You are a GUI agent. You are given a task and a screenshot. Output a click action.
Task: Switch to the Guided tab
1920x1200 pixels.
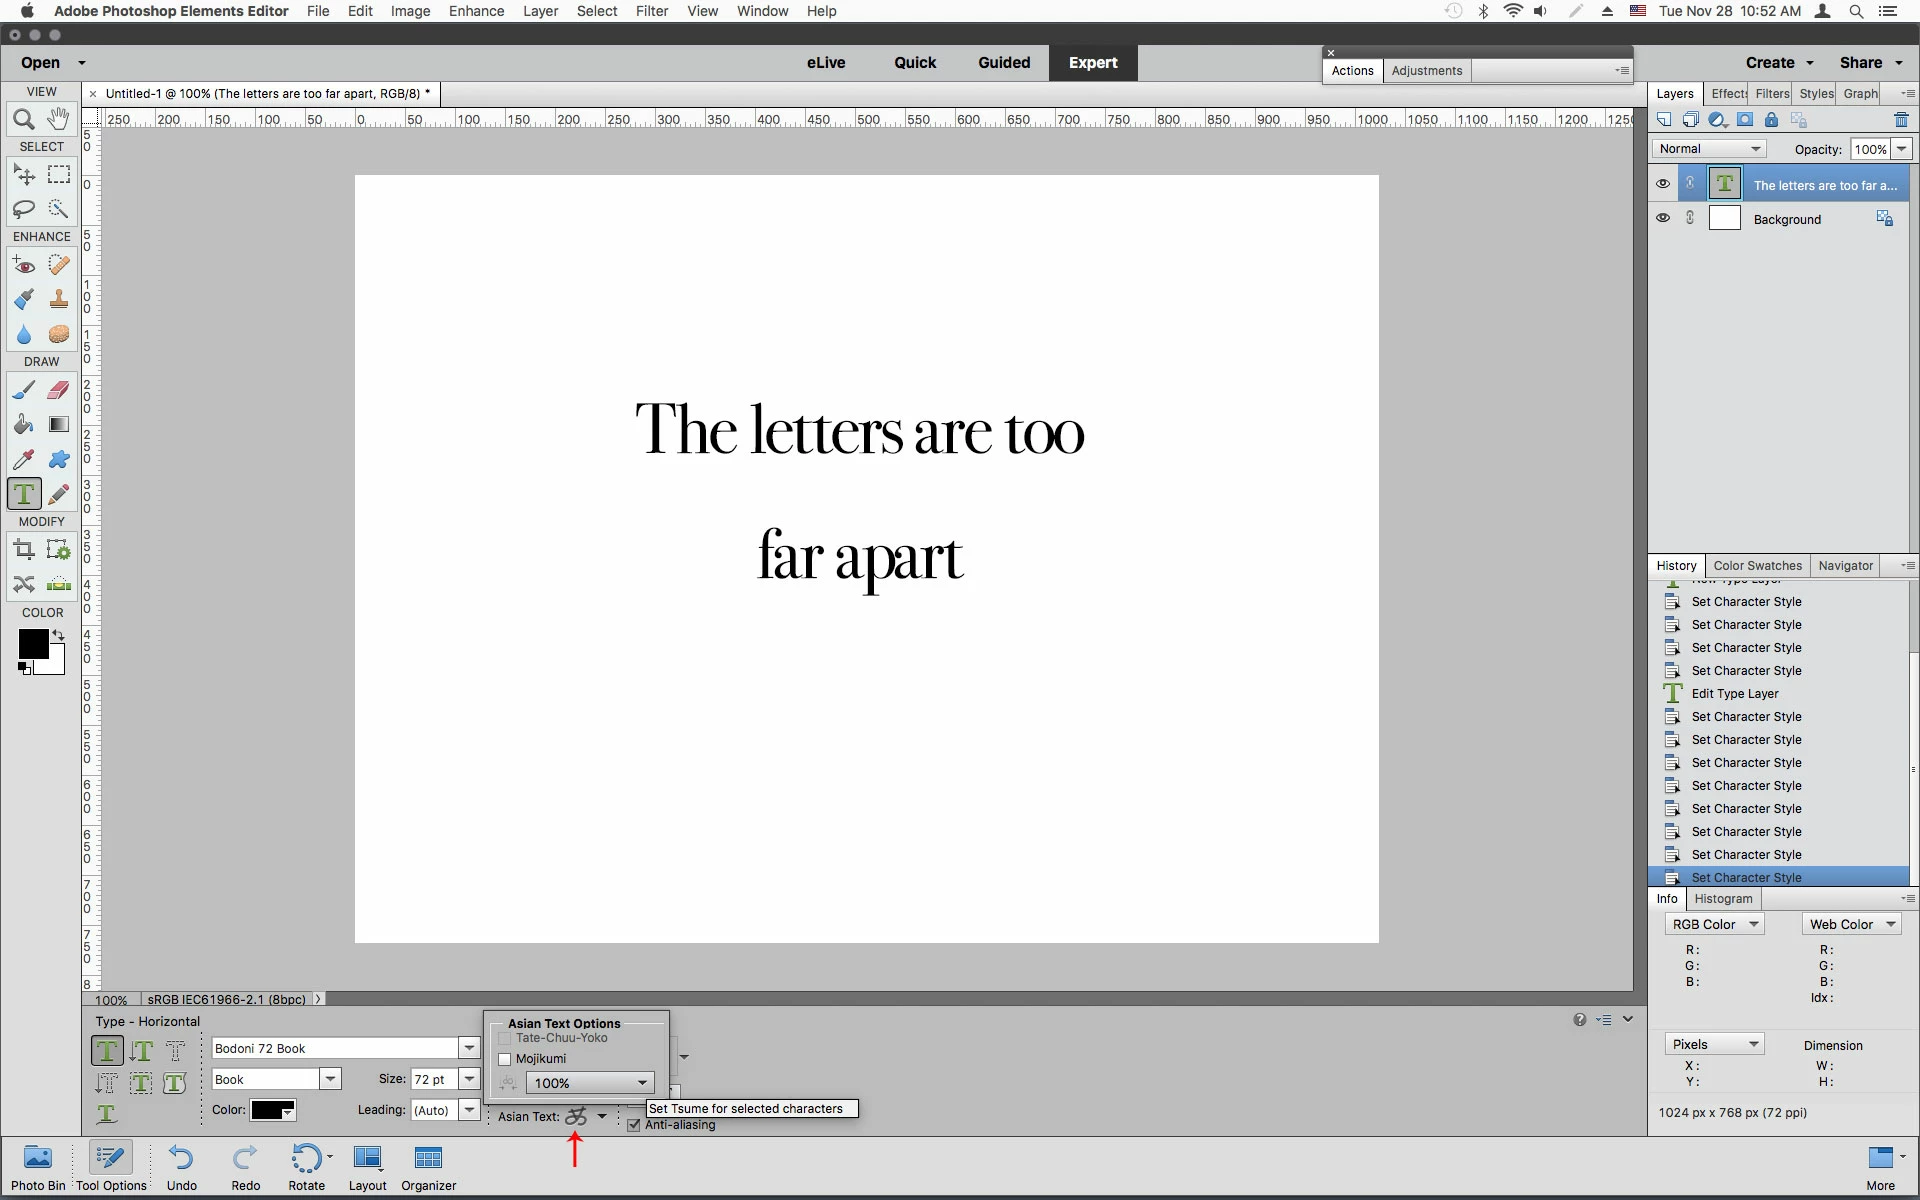click(x=1003, y=62)
